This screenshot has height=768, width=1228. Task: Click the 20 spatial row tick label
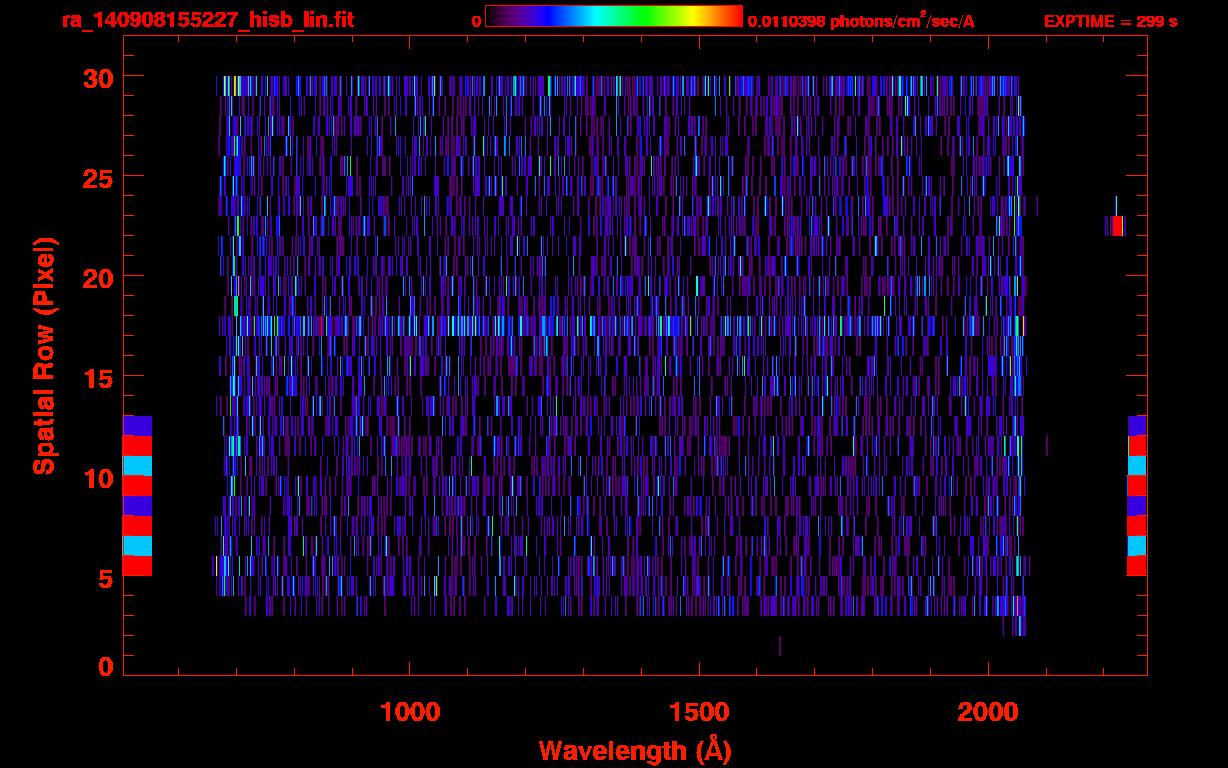pyautogui.click(x=98, y=277)
